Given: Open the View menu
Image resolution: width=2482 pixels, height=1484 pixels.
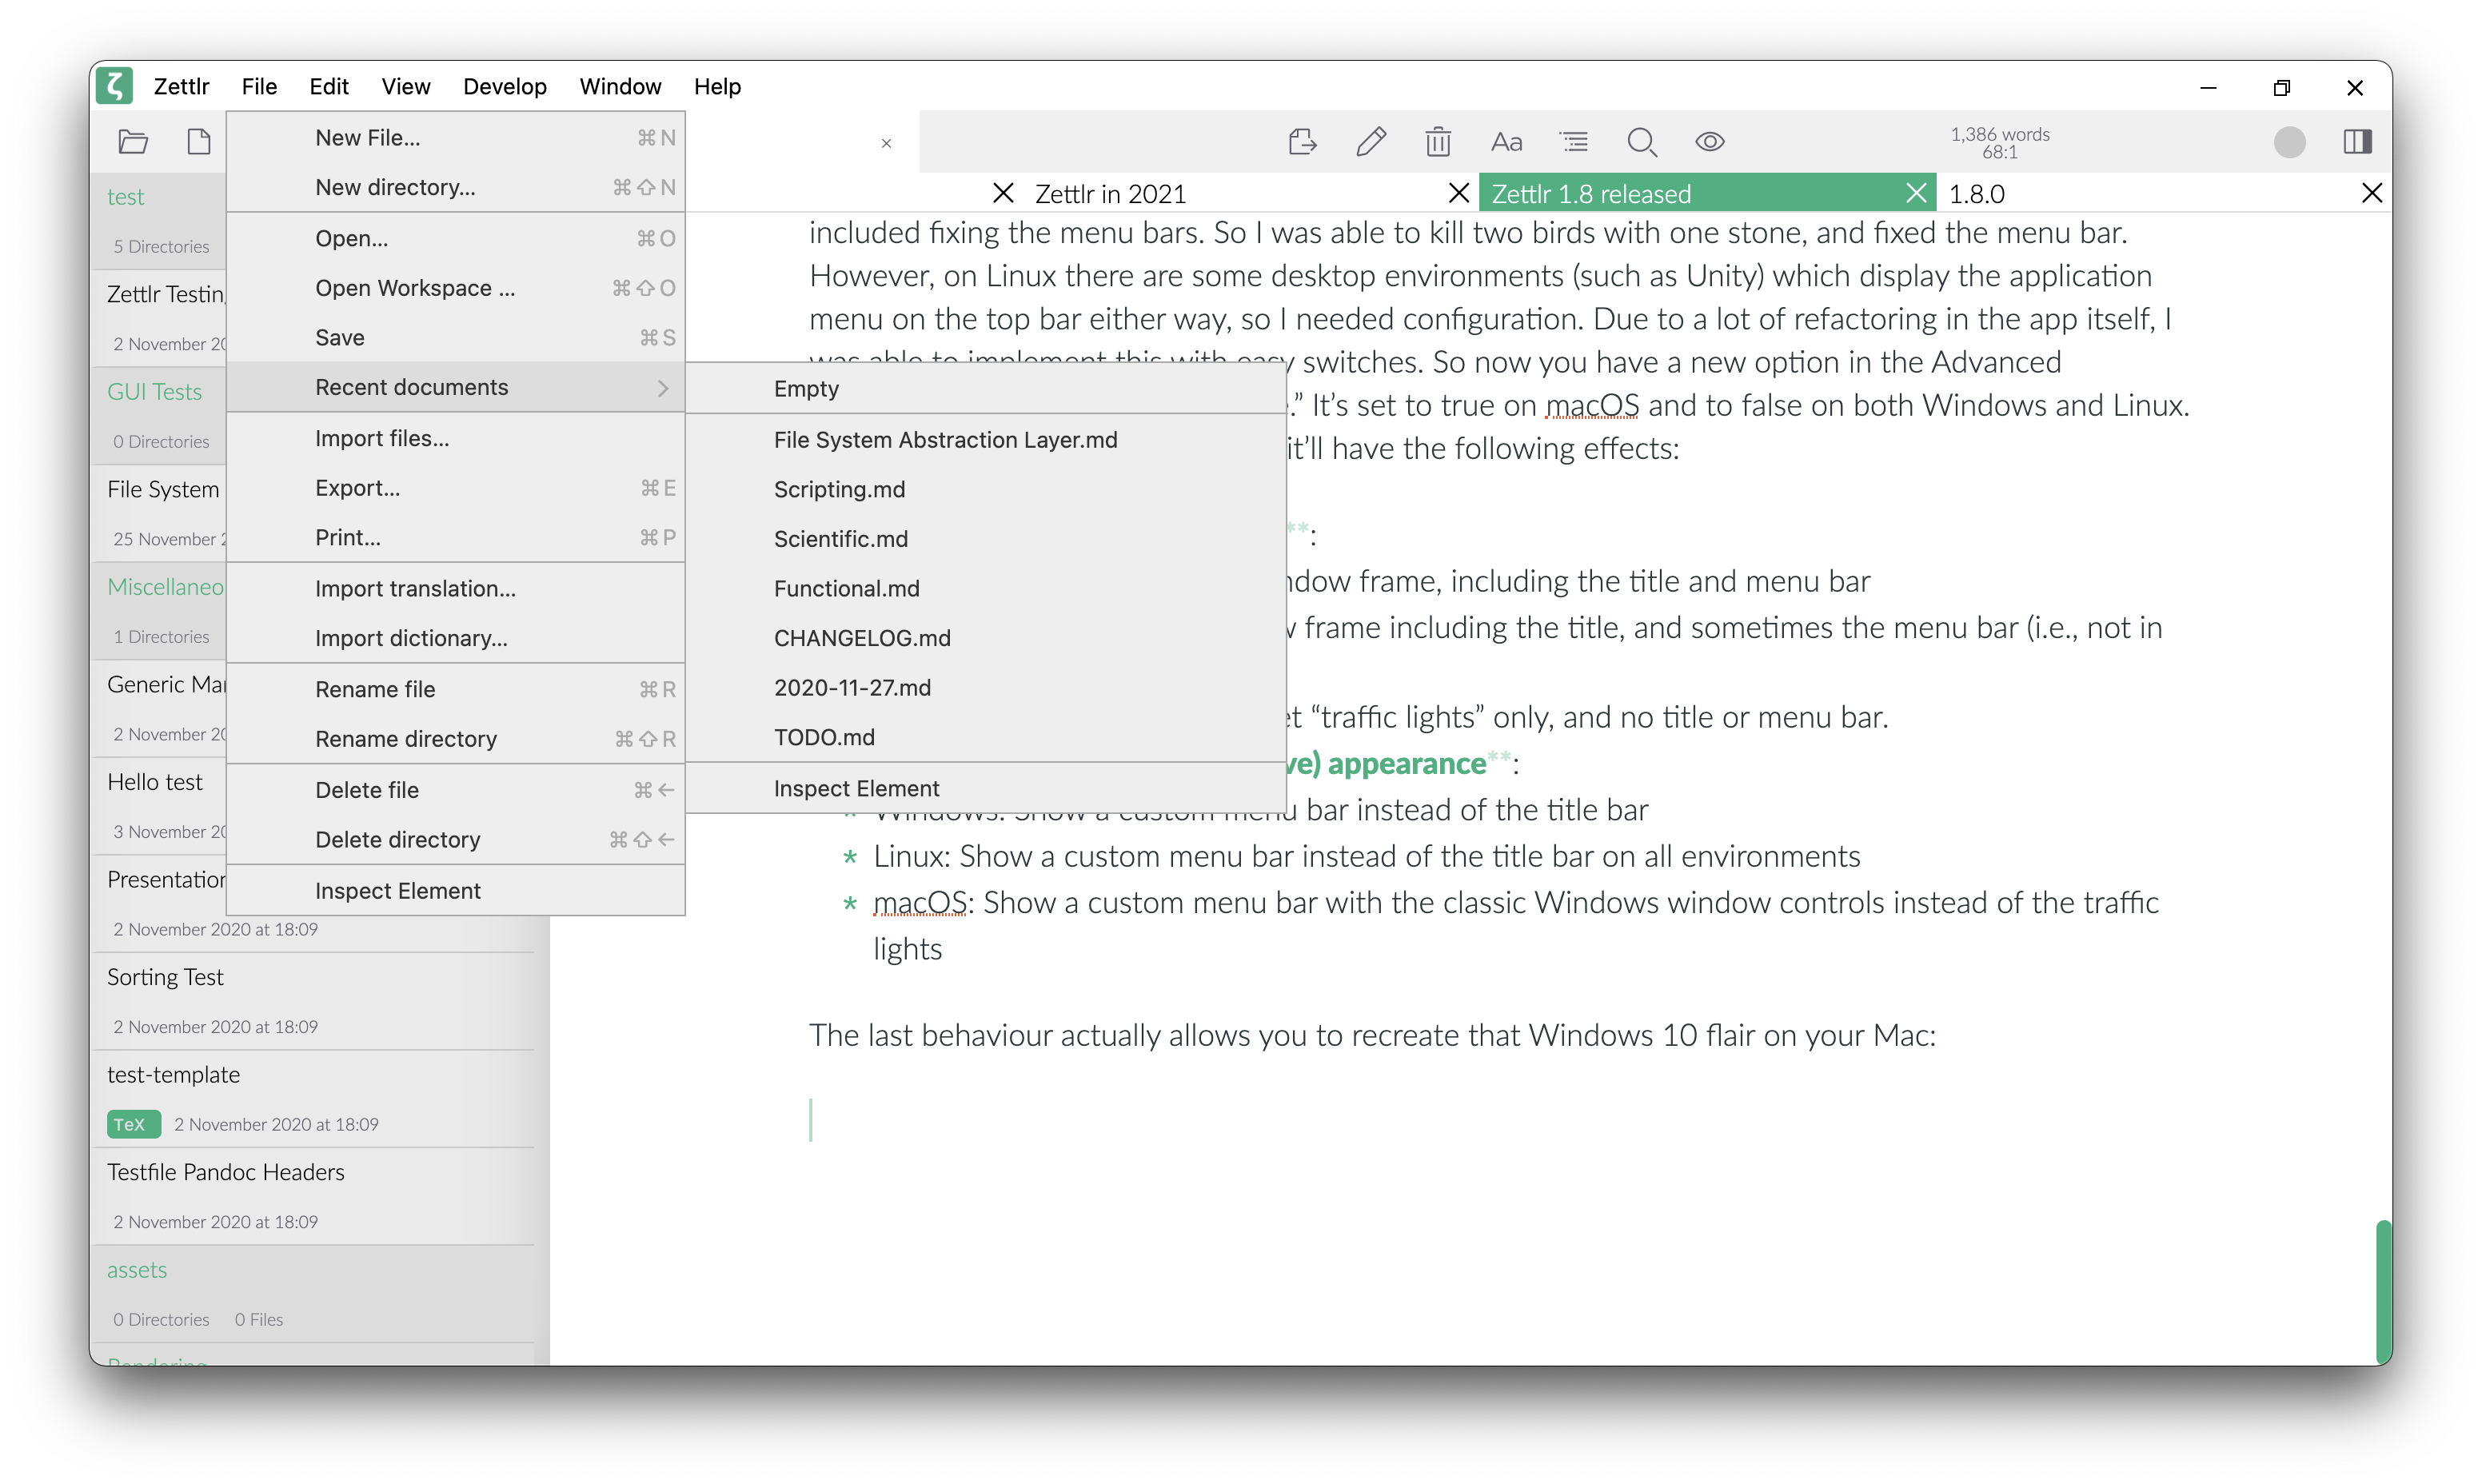Looking at the screenshot, I should 405,87.
